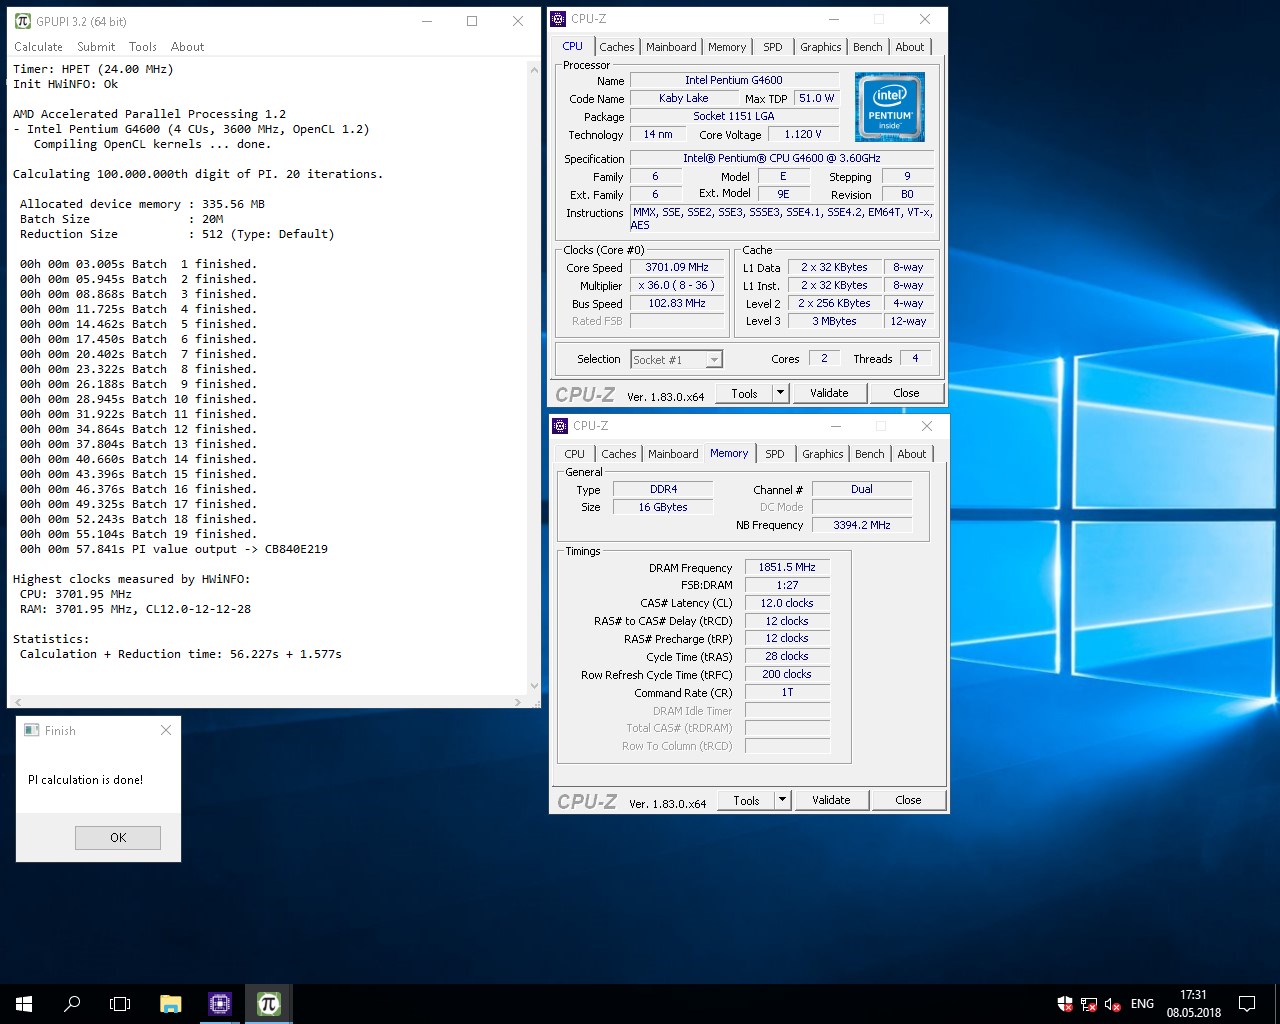Open the ENG language indicator
This screenshot has width=1280, height=1024.
1142,1003
